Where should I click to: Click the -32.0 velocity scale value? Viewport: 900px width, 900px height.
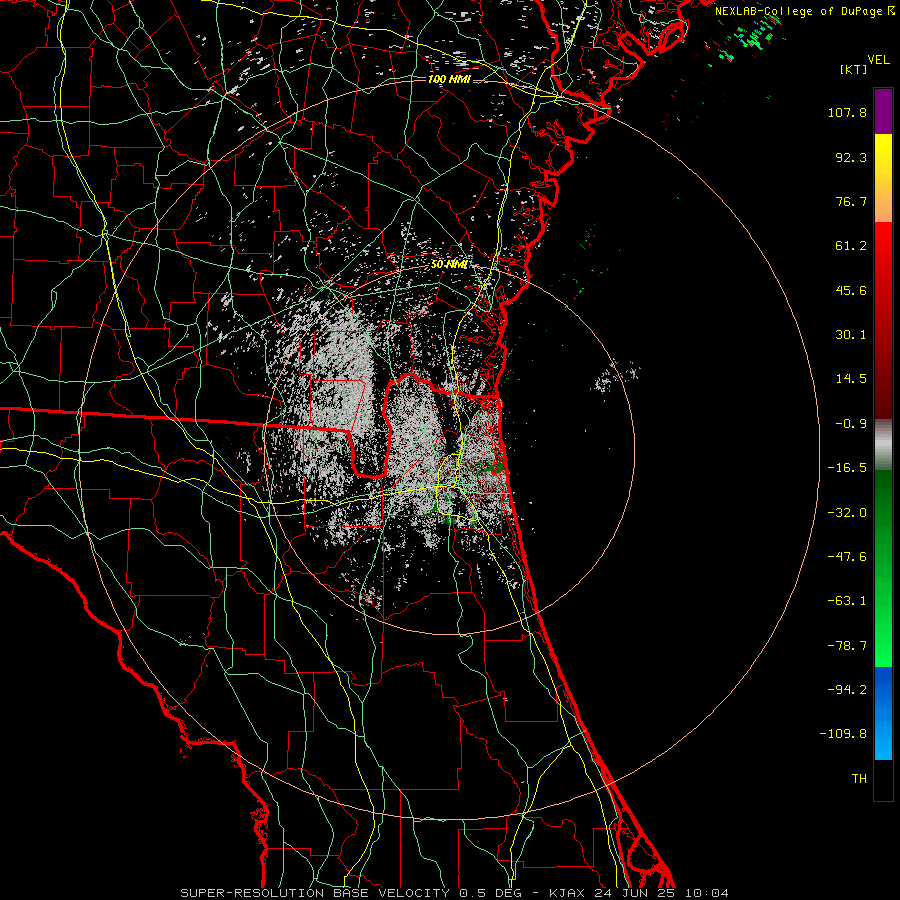click(x=847, y=513)
